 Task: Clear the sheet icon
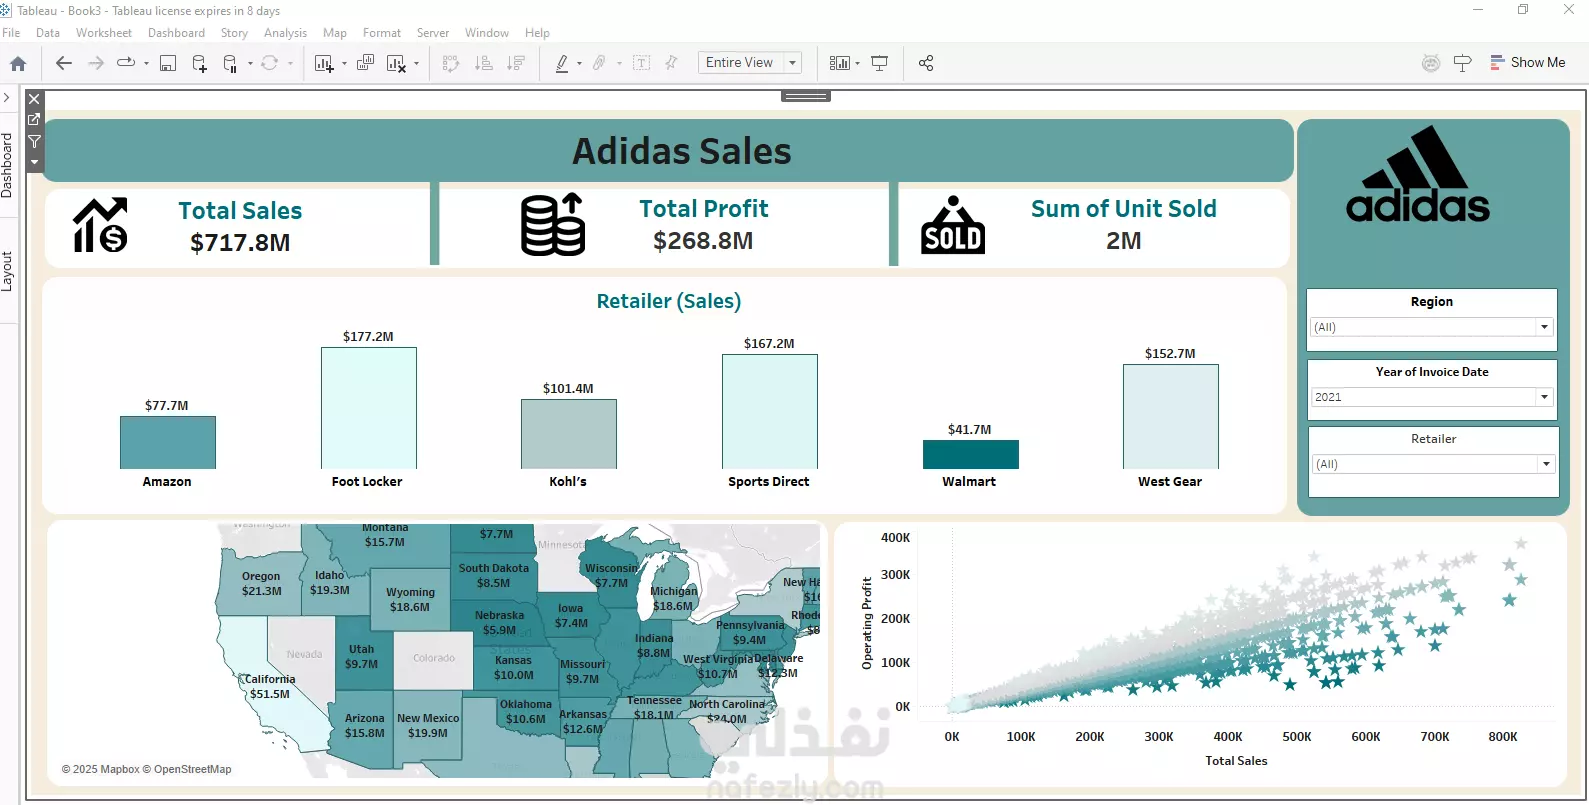point(396,63)
